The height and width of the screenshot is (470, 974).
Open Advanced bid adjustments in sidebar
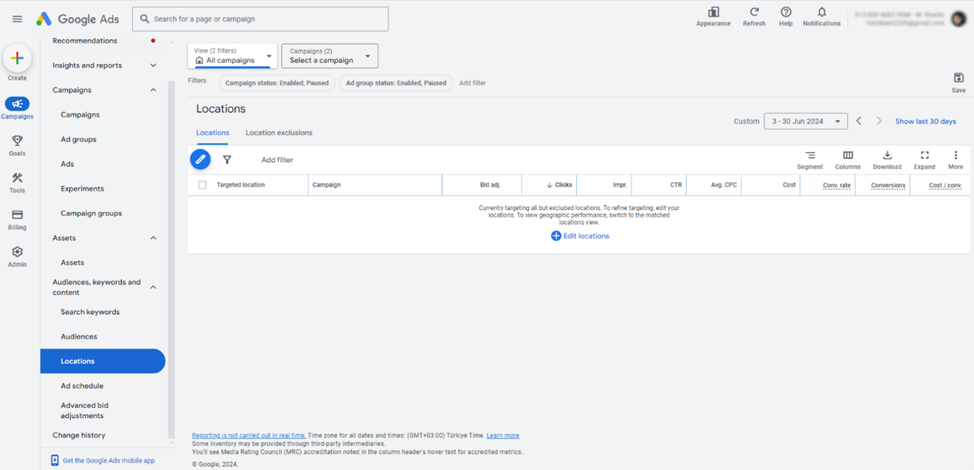pyautogui.click(x=85, y=410)
